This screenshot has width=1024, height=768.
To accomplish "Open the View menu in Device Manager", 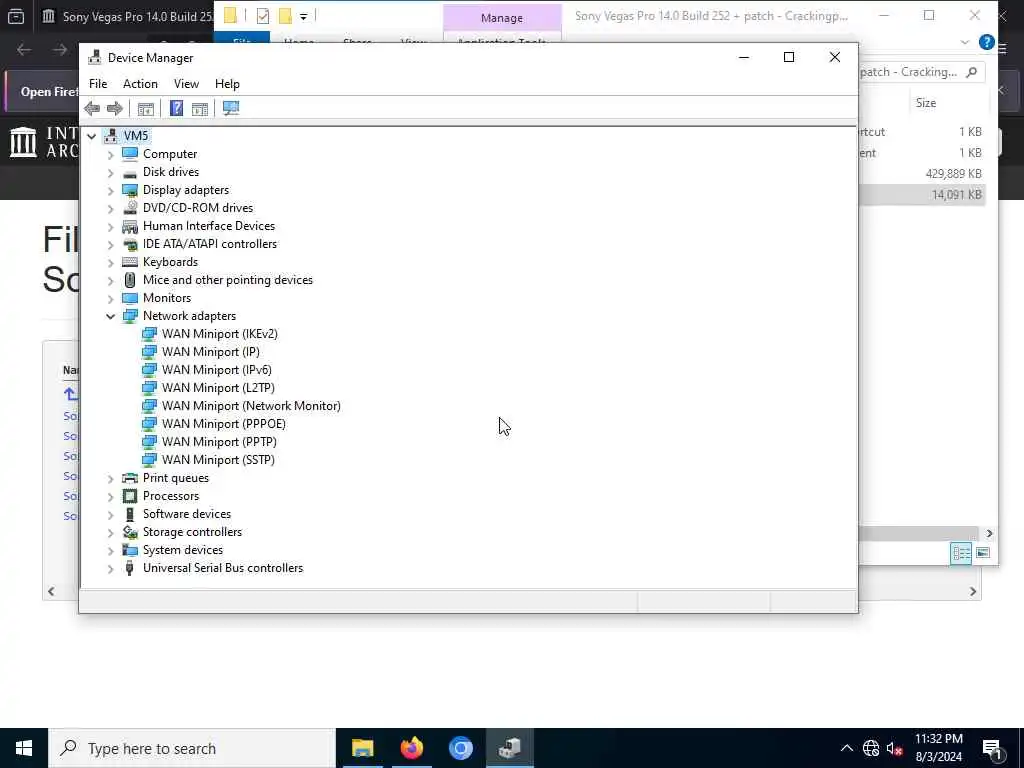I will point(186,84).
